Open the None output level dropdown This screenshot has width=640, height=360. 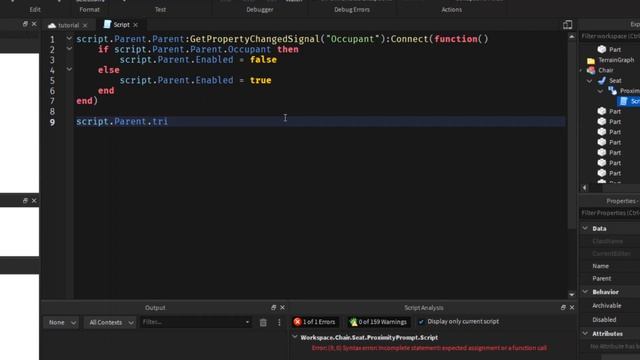(x=61, y=322)
